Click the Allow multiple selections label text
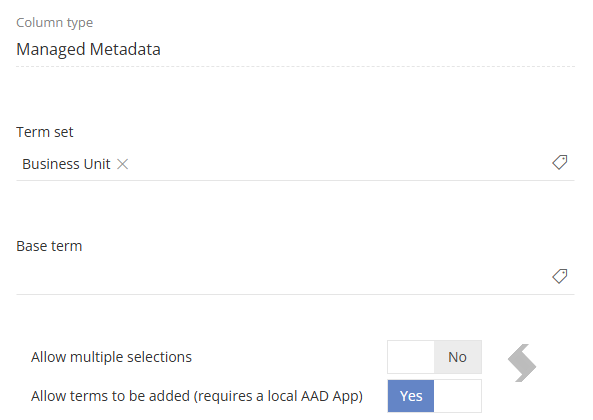The height and width of the screenshot is (420, 593). (112, 357)
